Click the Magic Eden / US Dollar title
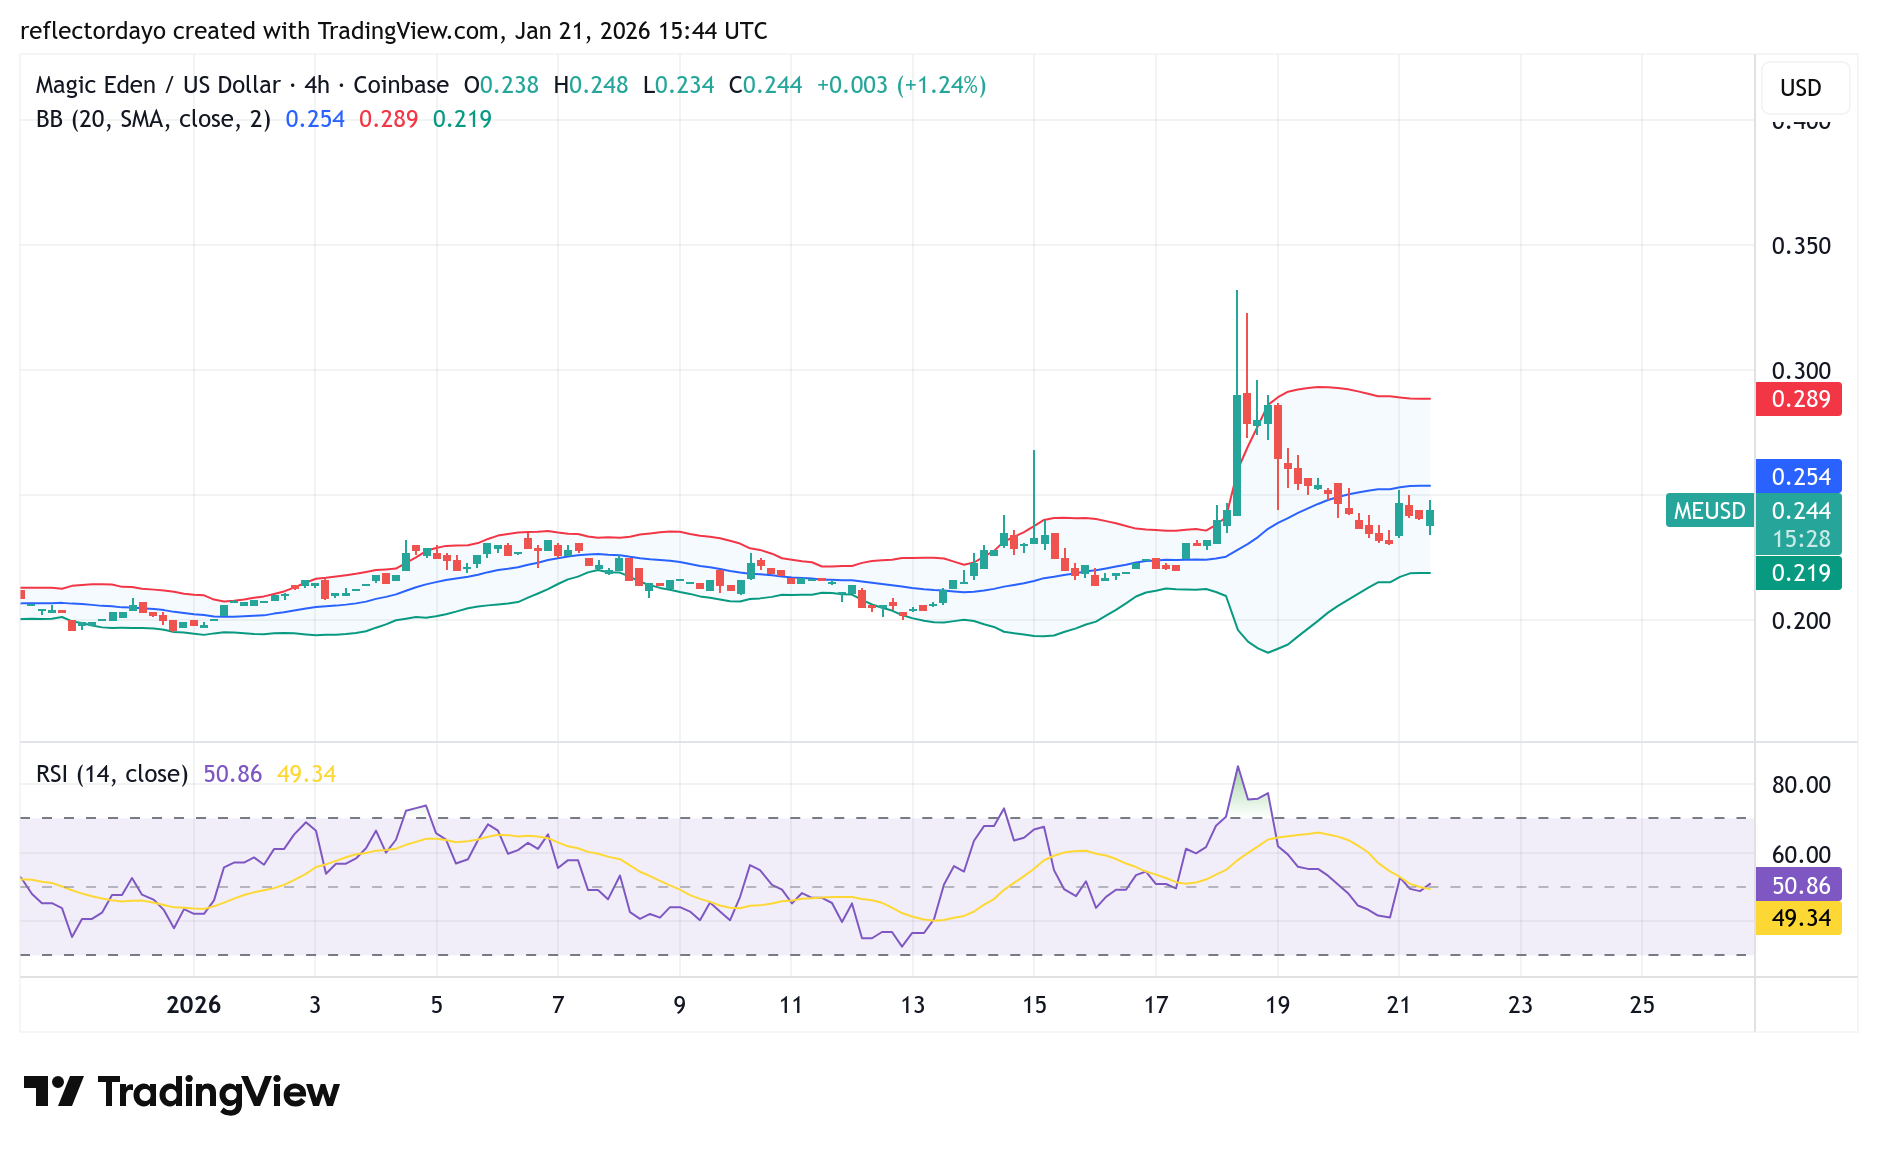Viewport: 1878px width, 1152px height. [158, 85]
